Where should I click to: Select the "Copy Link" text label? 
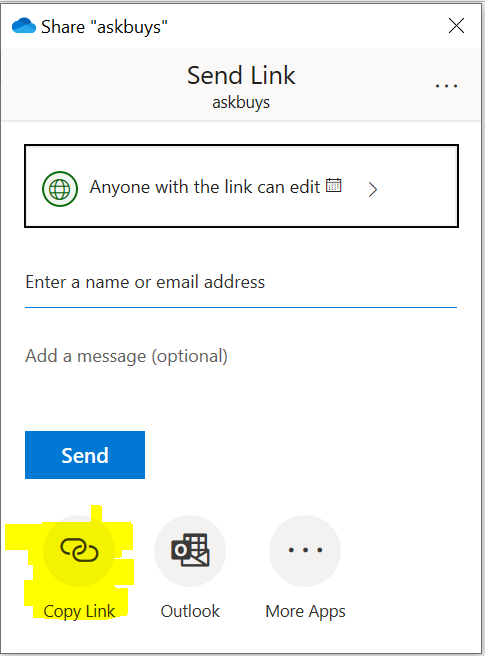[x=79, y=612]
